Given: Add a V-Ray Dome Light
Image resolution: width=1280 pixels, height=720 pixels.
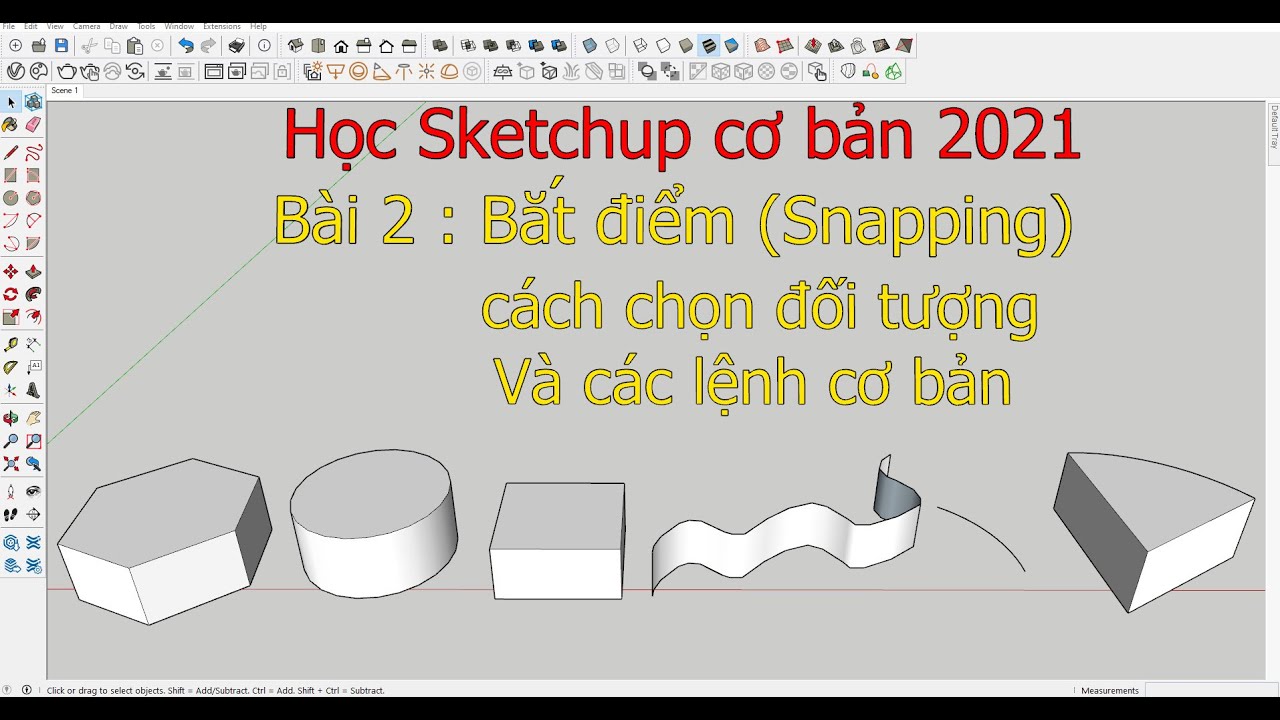Looking at the screenshot, I should [x=449, y=71].
